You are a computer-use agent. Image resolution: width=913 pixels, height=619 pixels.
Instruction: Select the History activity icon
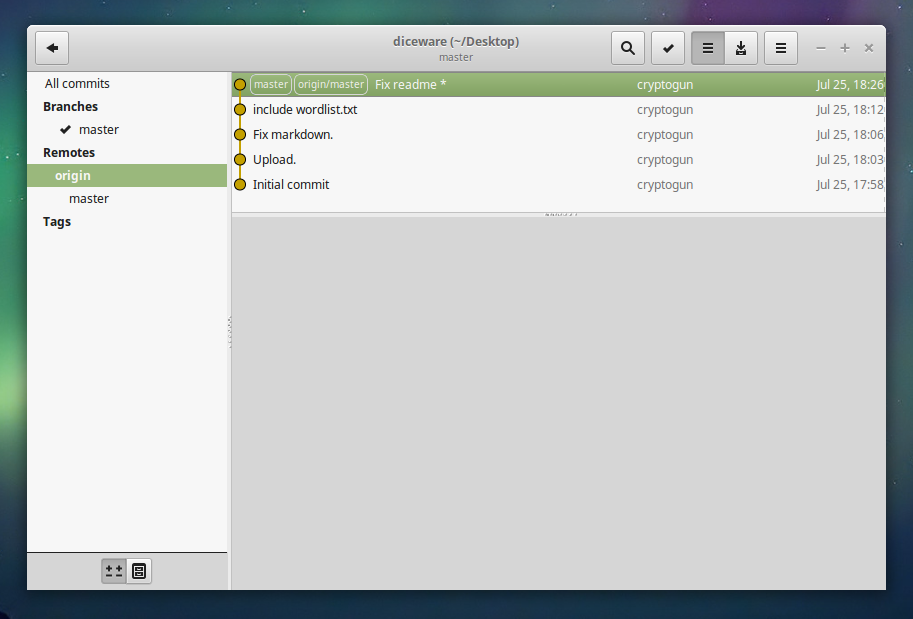click(707, 47)
